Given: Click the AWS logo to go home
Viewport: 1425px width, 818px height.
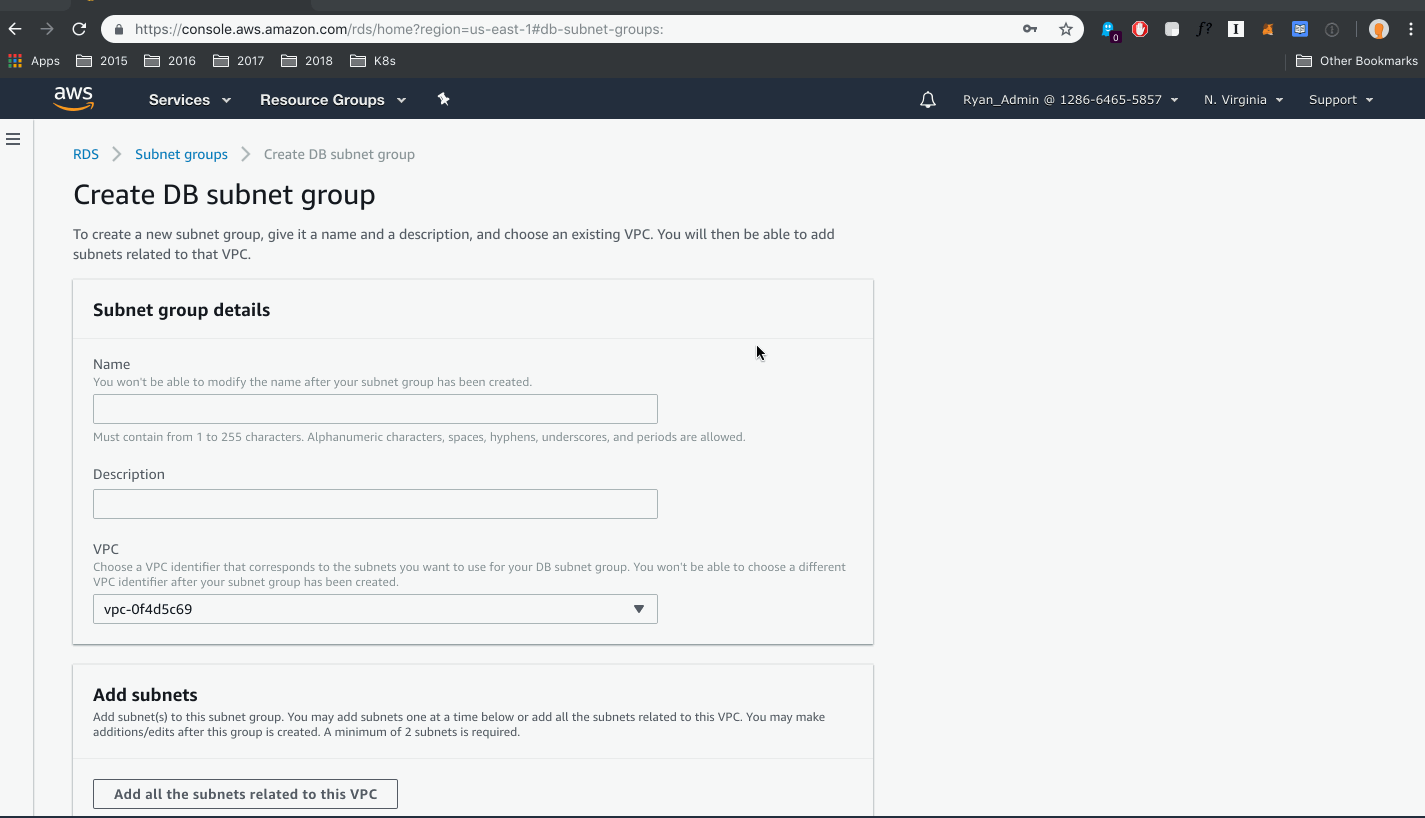Looking at the screenshot, I should tap(71, 98).
